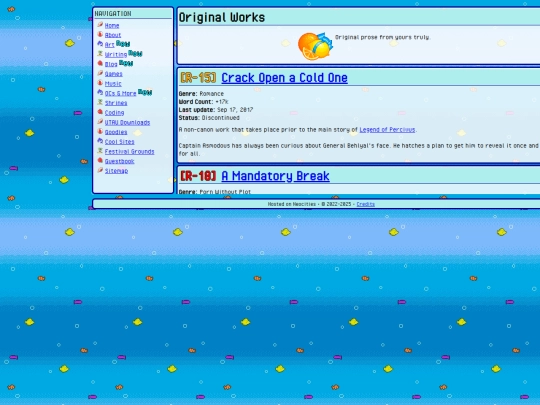Click the red icon beside Music
Image resolution: width=540 pixels, height=405 pixels.
100,83
